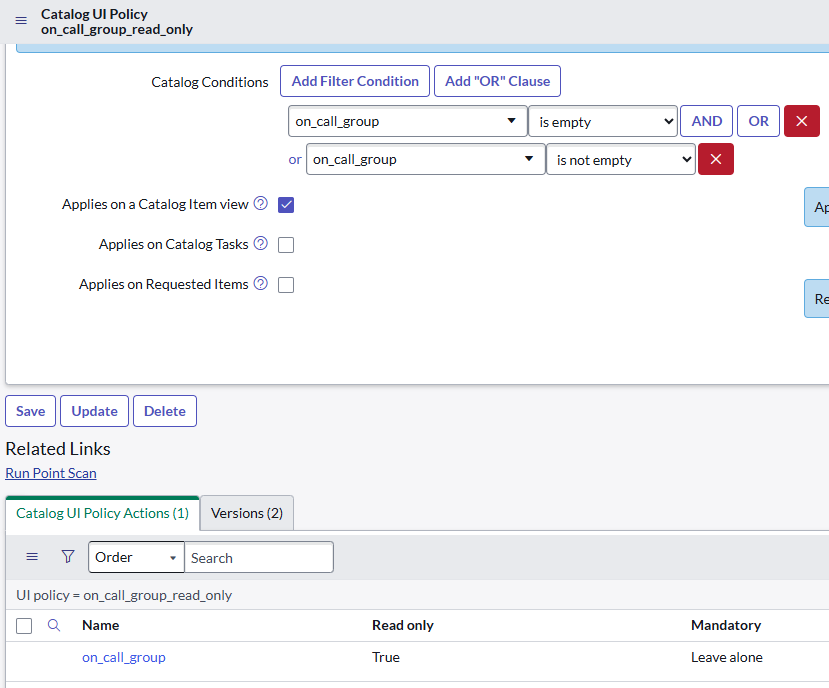Click the Delete button
The height and width of the screenshot is (688, 829).
[x=165, y=411]
